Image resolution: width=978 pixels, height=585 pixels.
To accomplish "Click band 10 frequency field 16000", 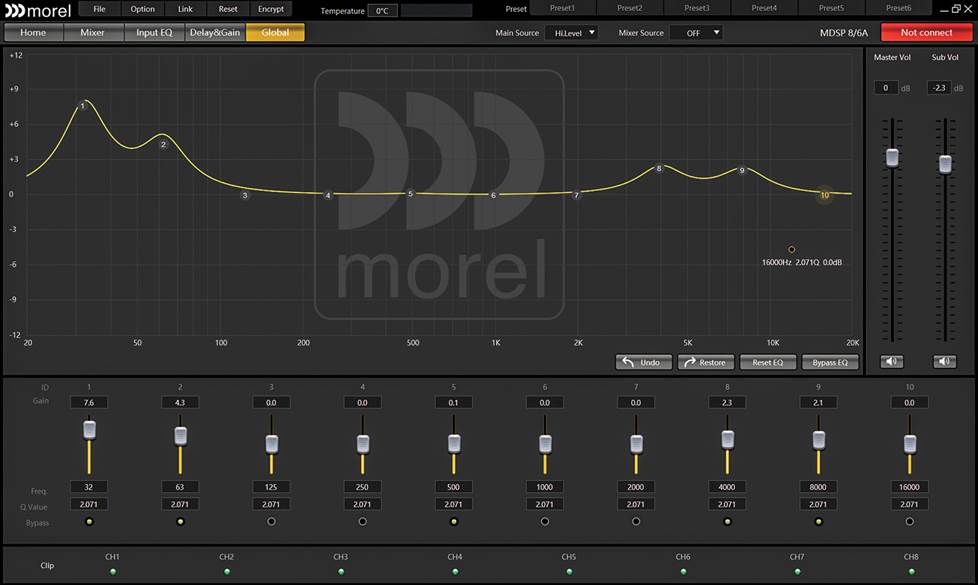I will pos(909,487).
